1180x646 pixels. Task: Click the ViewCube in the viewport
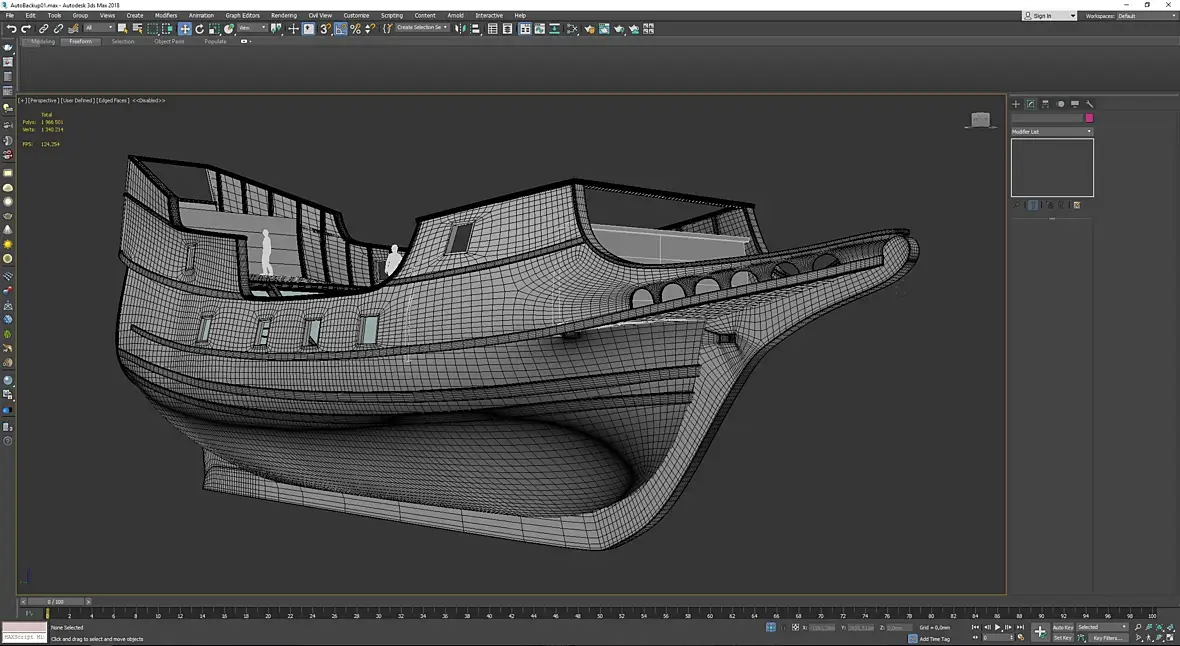coord(980,120)
